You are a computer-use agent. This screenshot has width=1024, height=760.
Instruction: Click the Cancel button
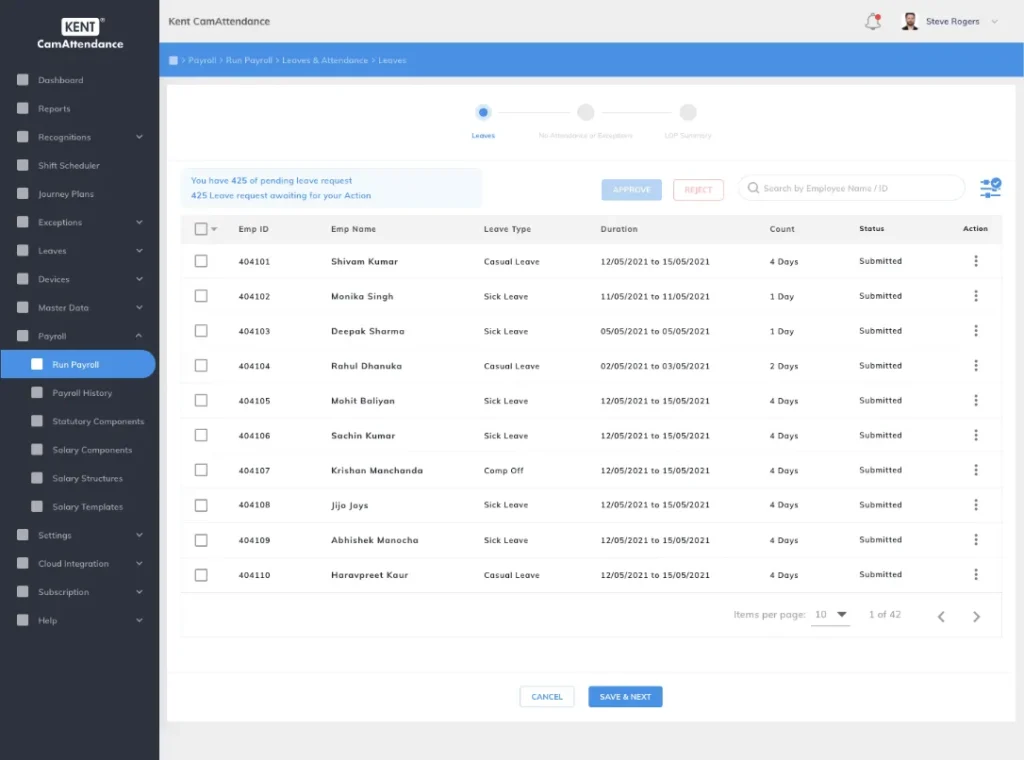tap(547, 697)
